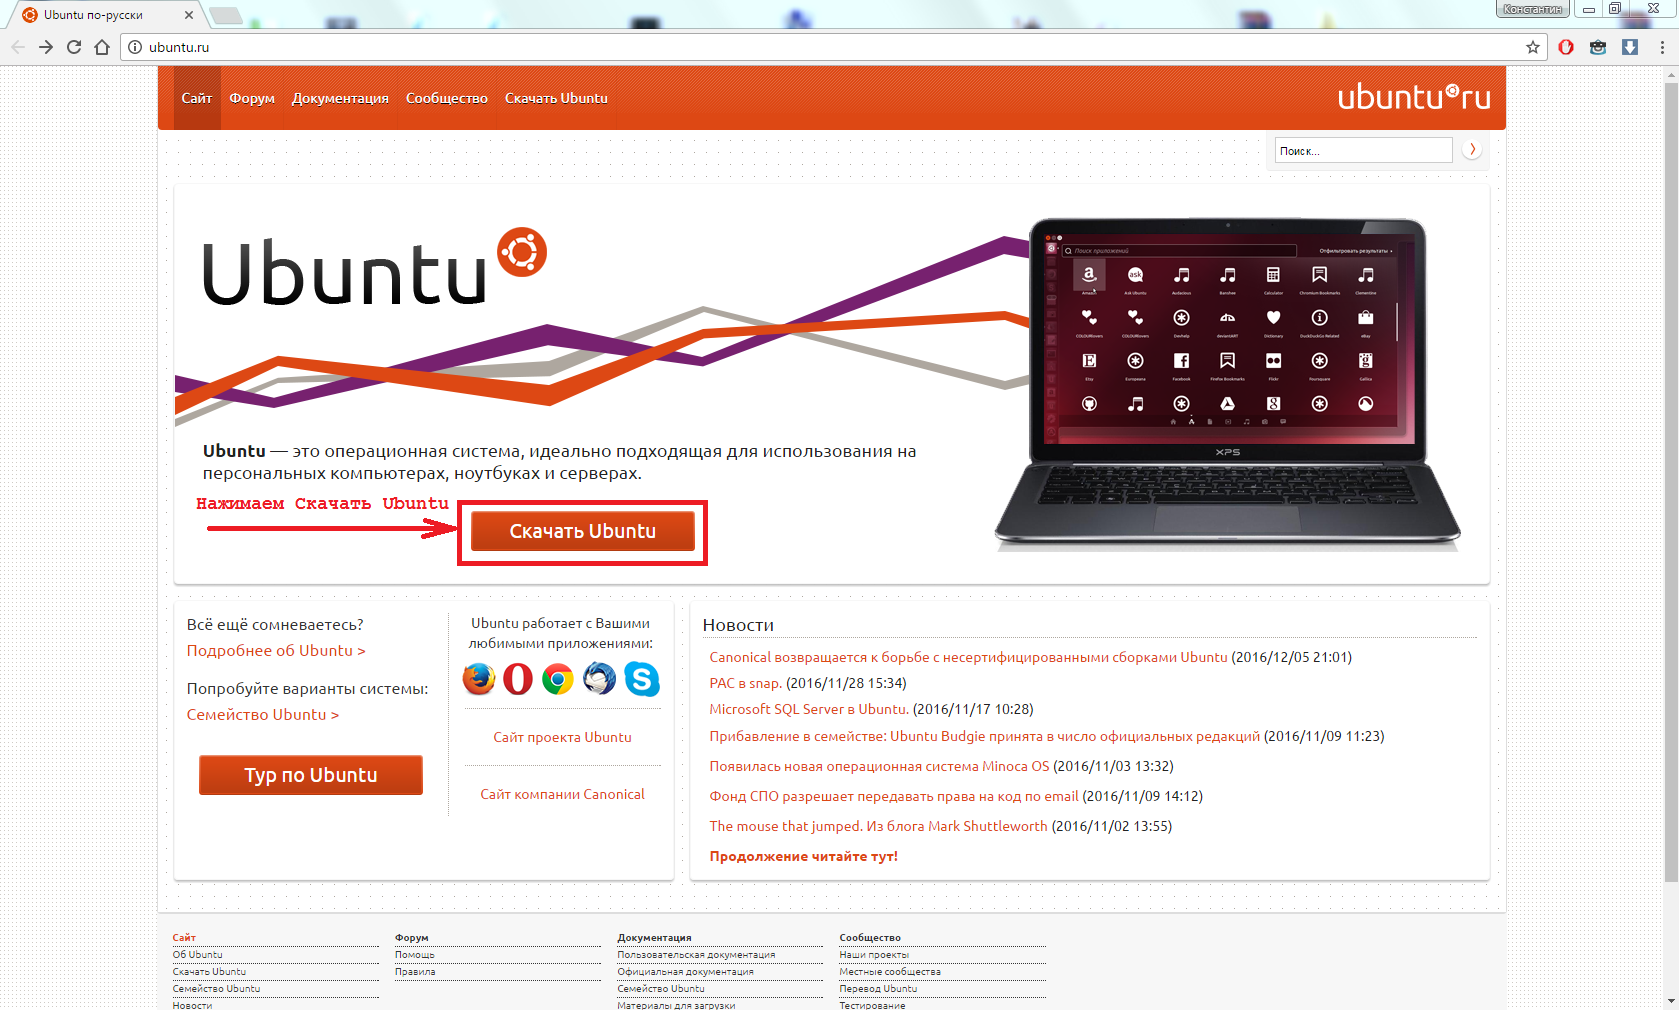Go to browser home page icon
Image resolution: width=1679 pixels, height=1010 pixels.
[102, 47]
